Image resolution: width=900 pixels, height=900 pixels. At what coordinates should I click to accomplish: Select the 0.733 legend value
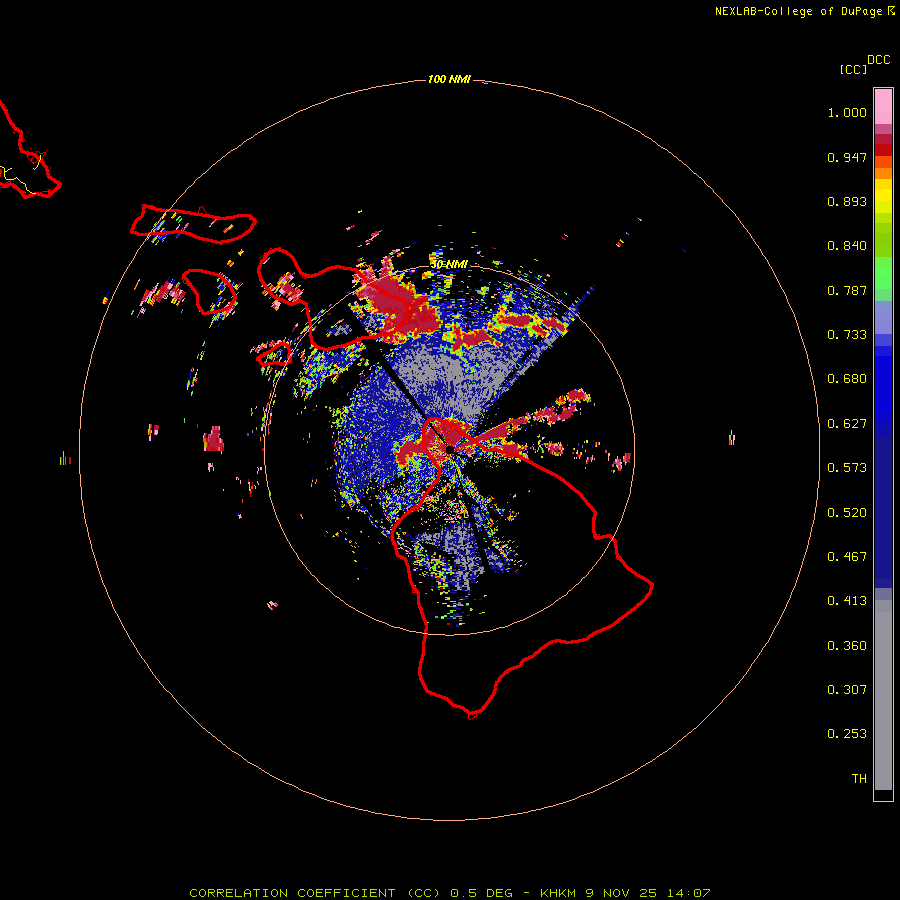[847, 335]
